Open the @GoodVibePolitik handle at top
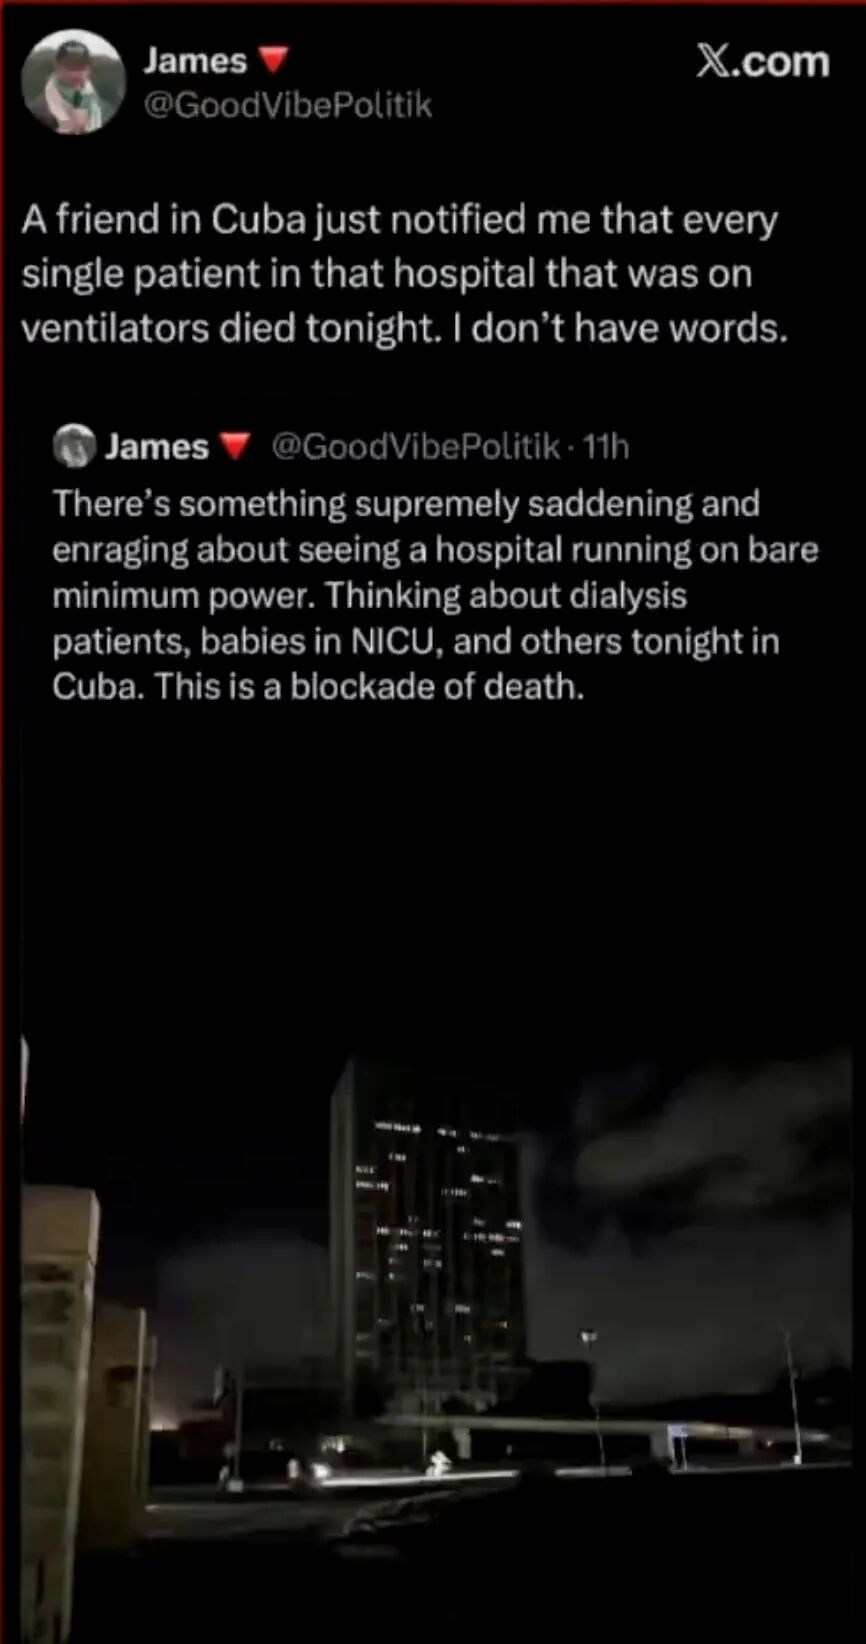Viewport: 866px width, 1644px height. pos(288,105)
